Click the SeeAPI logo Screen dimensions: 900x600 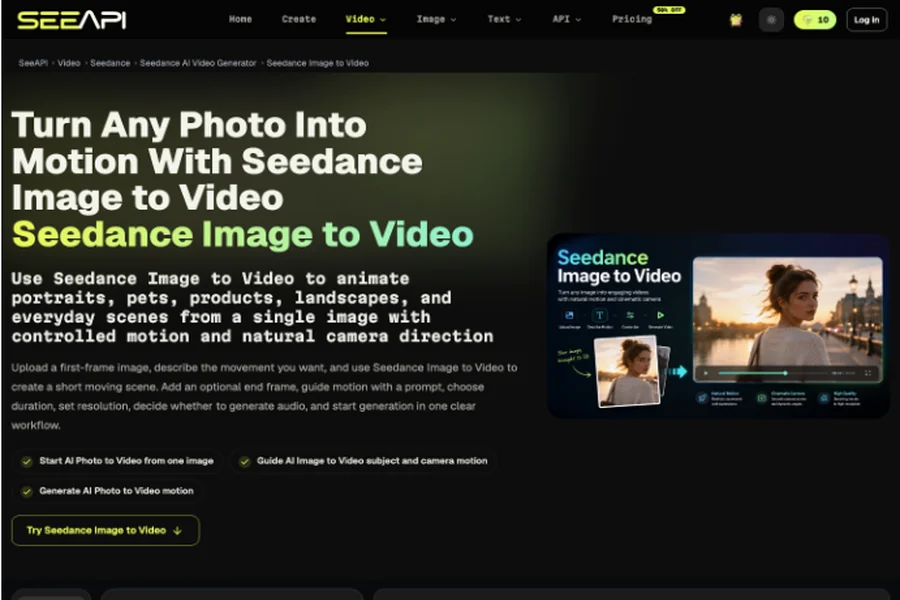[x=72, y=20]
